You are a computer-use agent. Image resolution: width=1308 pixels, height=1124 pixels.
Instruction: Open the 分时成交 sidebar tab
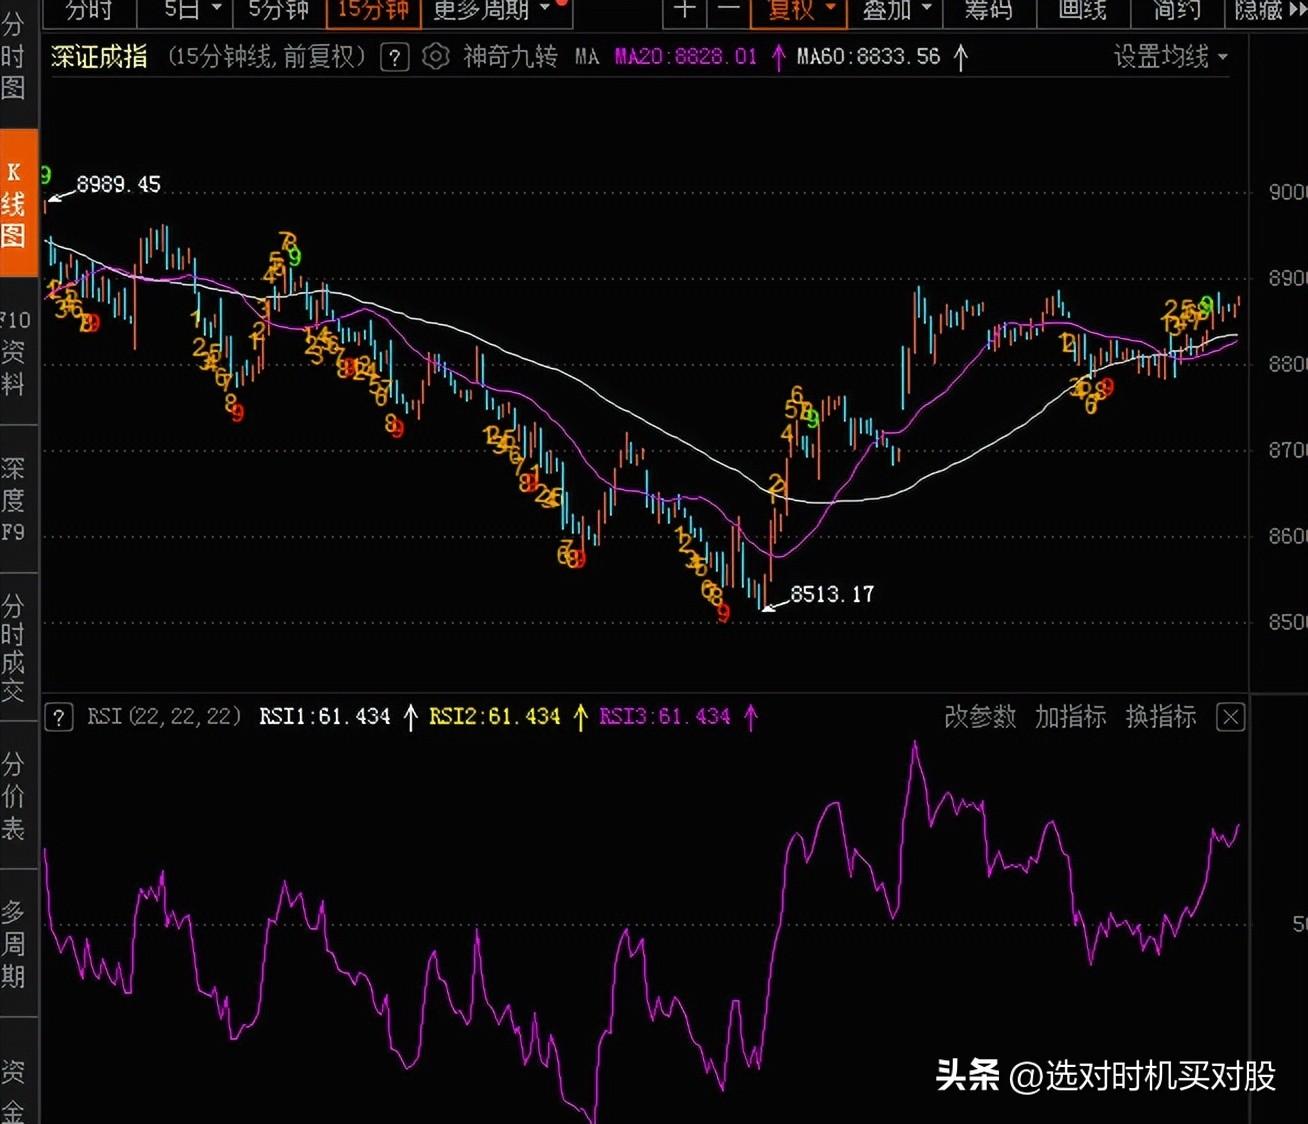tap(13, 648)
